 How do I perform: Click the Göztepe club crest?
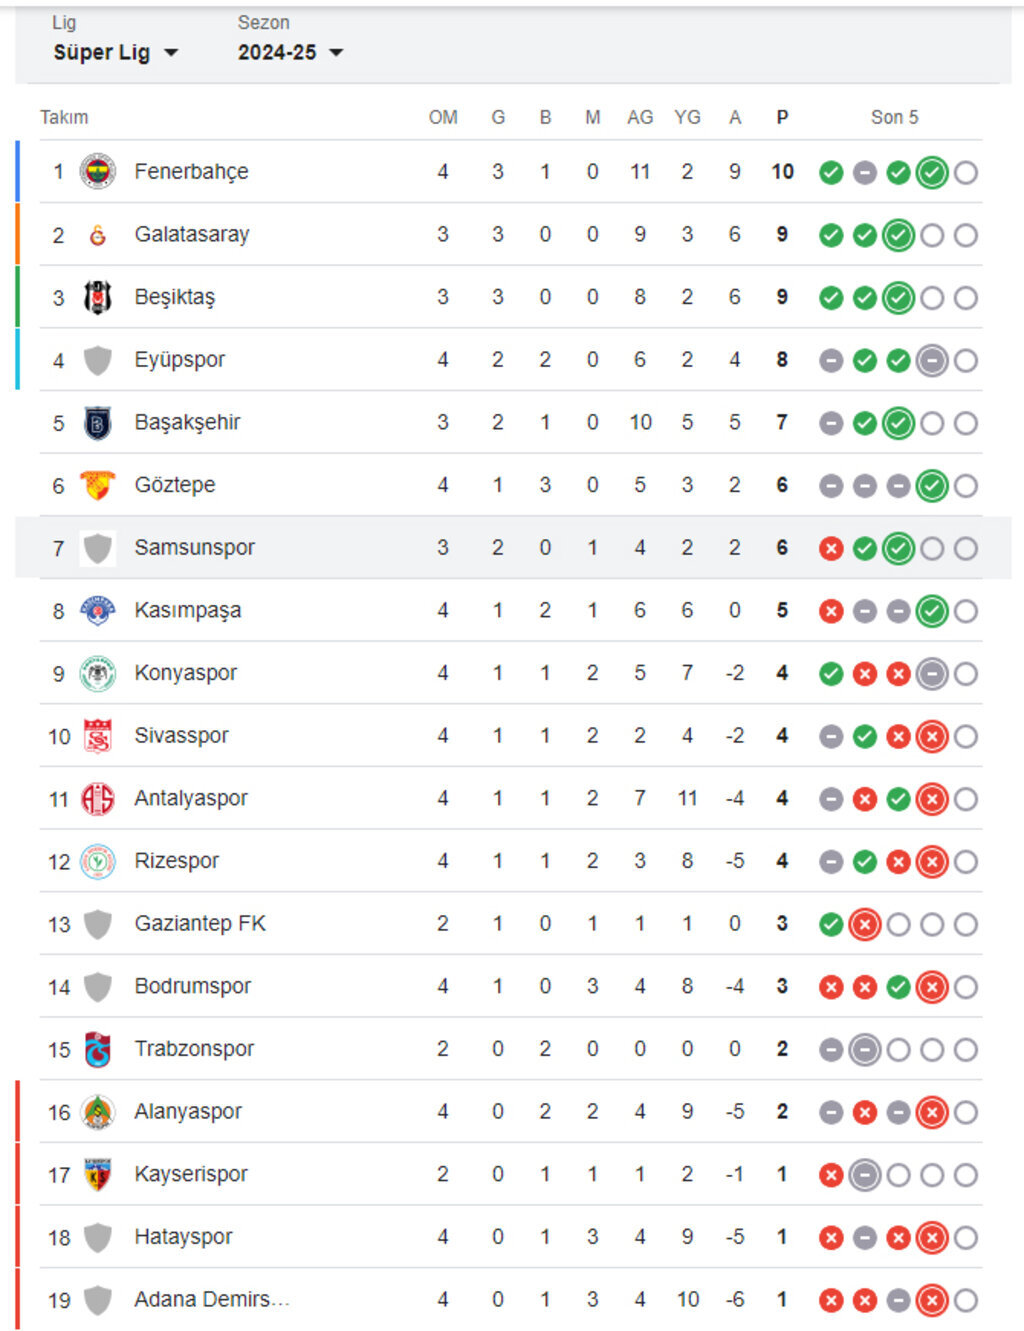pos(97,485)
